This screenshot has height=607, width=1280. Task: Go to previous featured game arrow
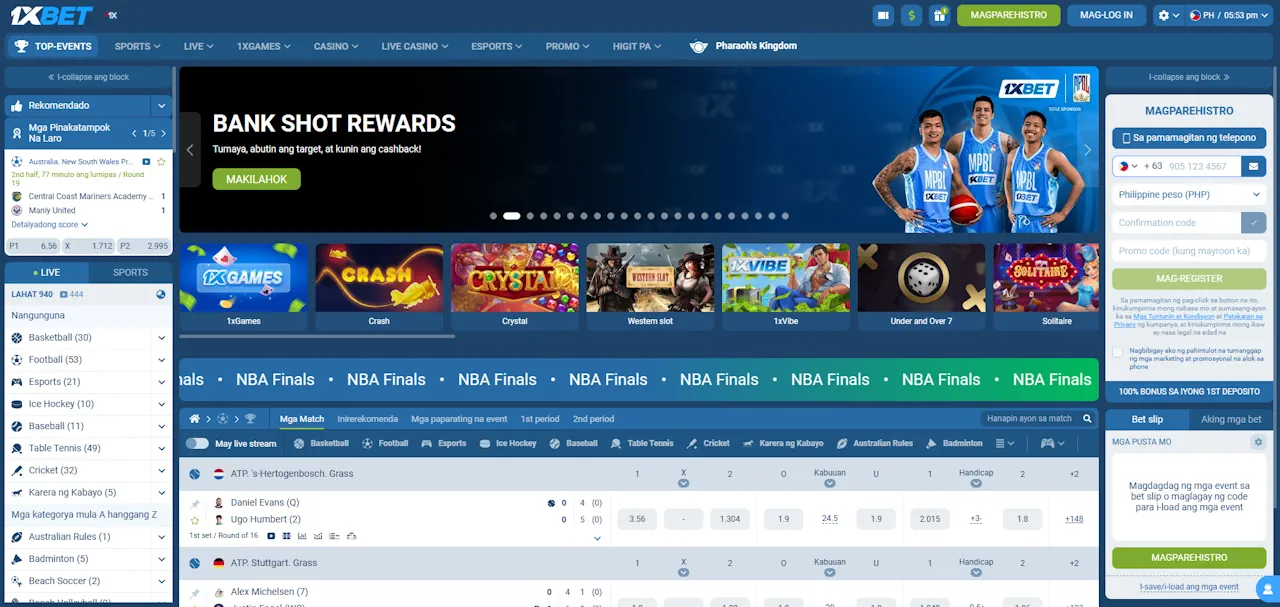pyautogui.click(x=135, y=133)
